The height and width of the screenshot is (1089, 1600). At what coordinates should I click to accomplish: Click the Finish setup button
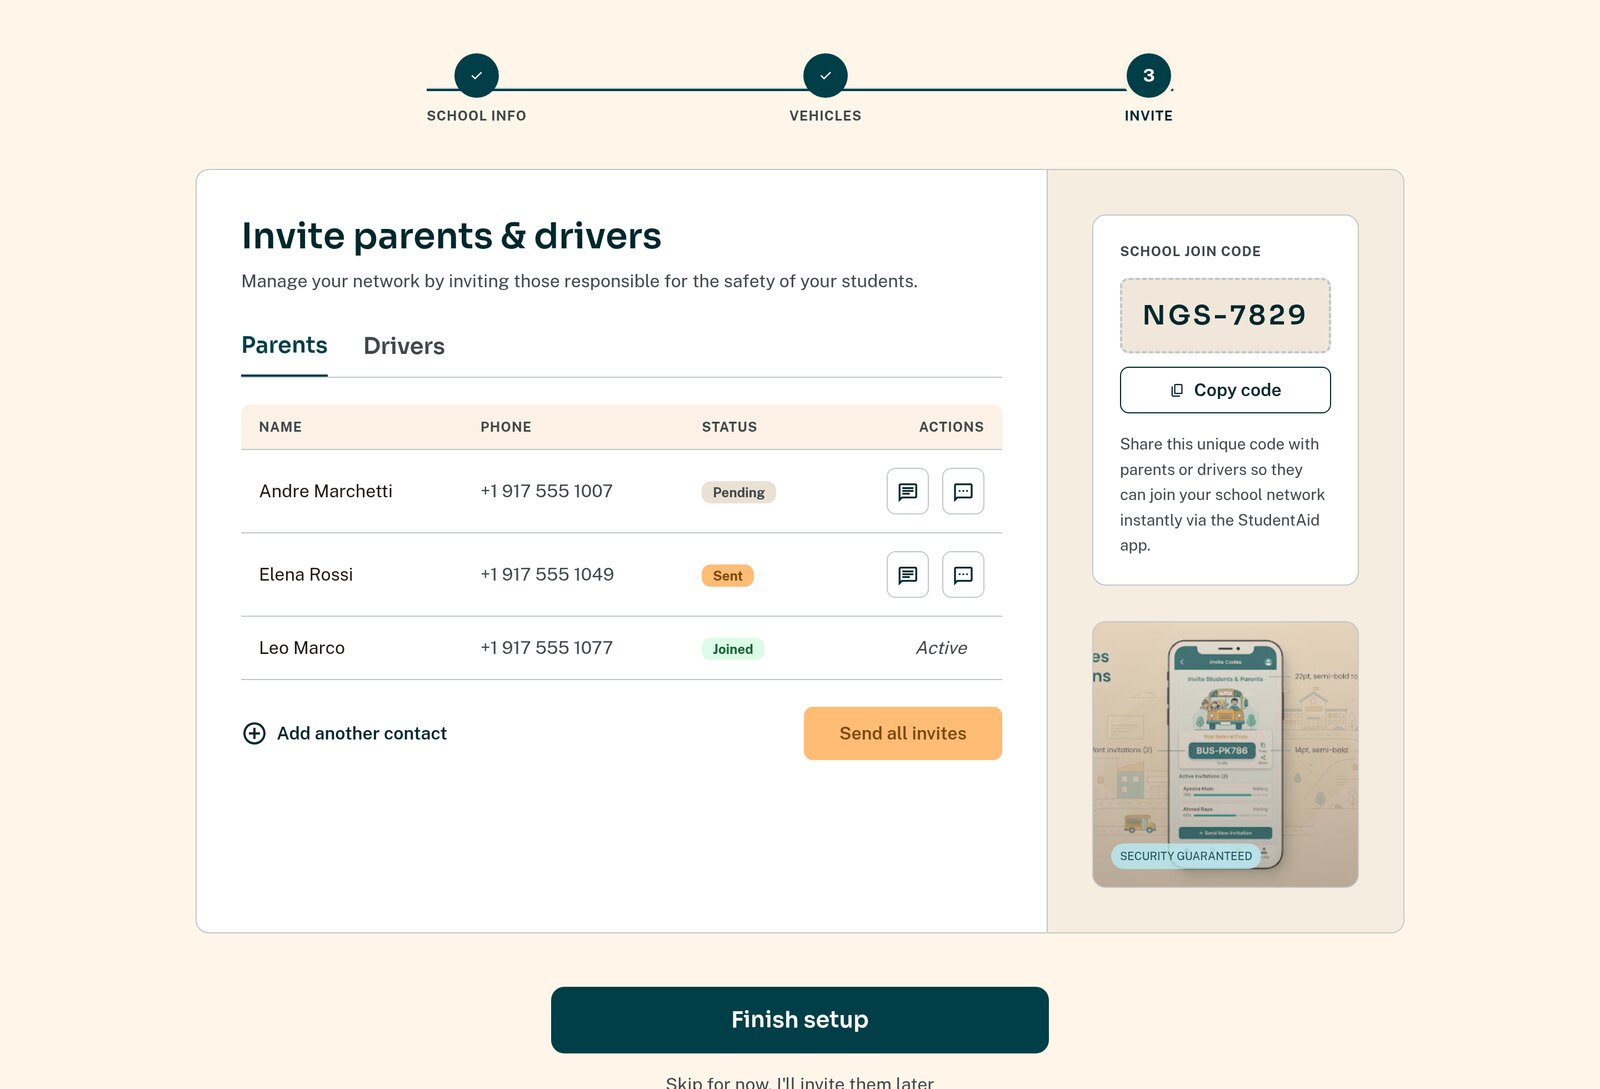pos(800,1020)
